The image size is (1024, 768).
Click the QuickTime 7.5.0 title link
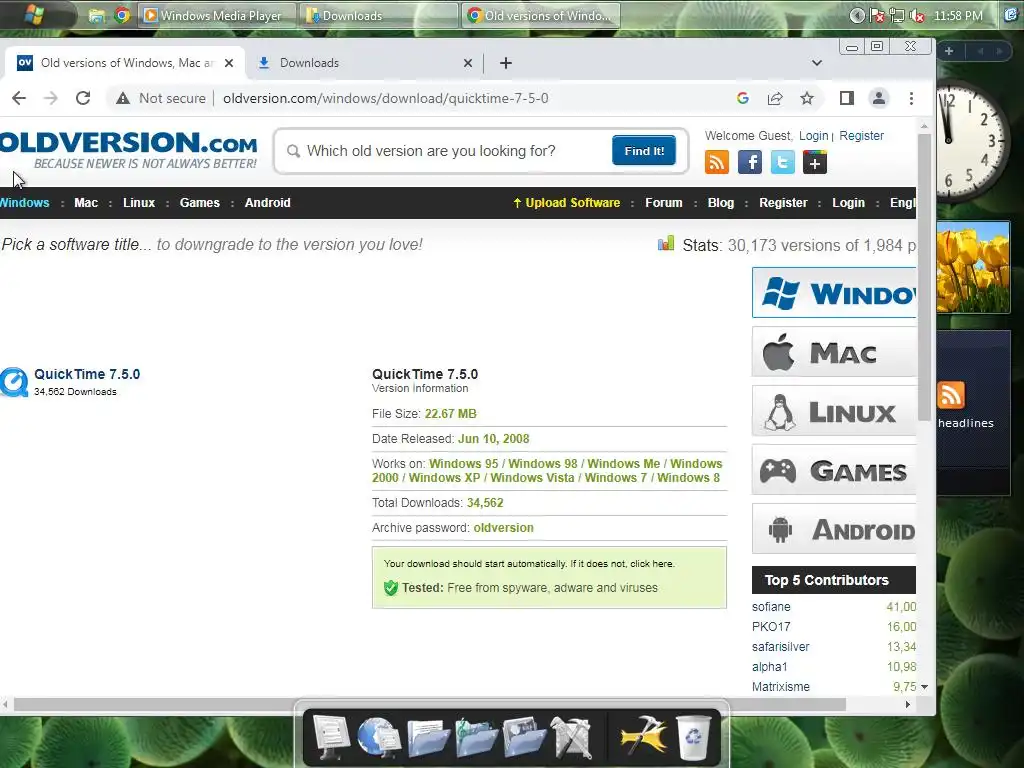(87, 374)
